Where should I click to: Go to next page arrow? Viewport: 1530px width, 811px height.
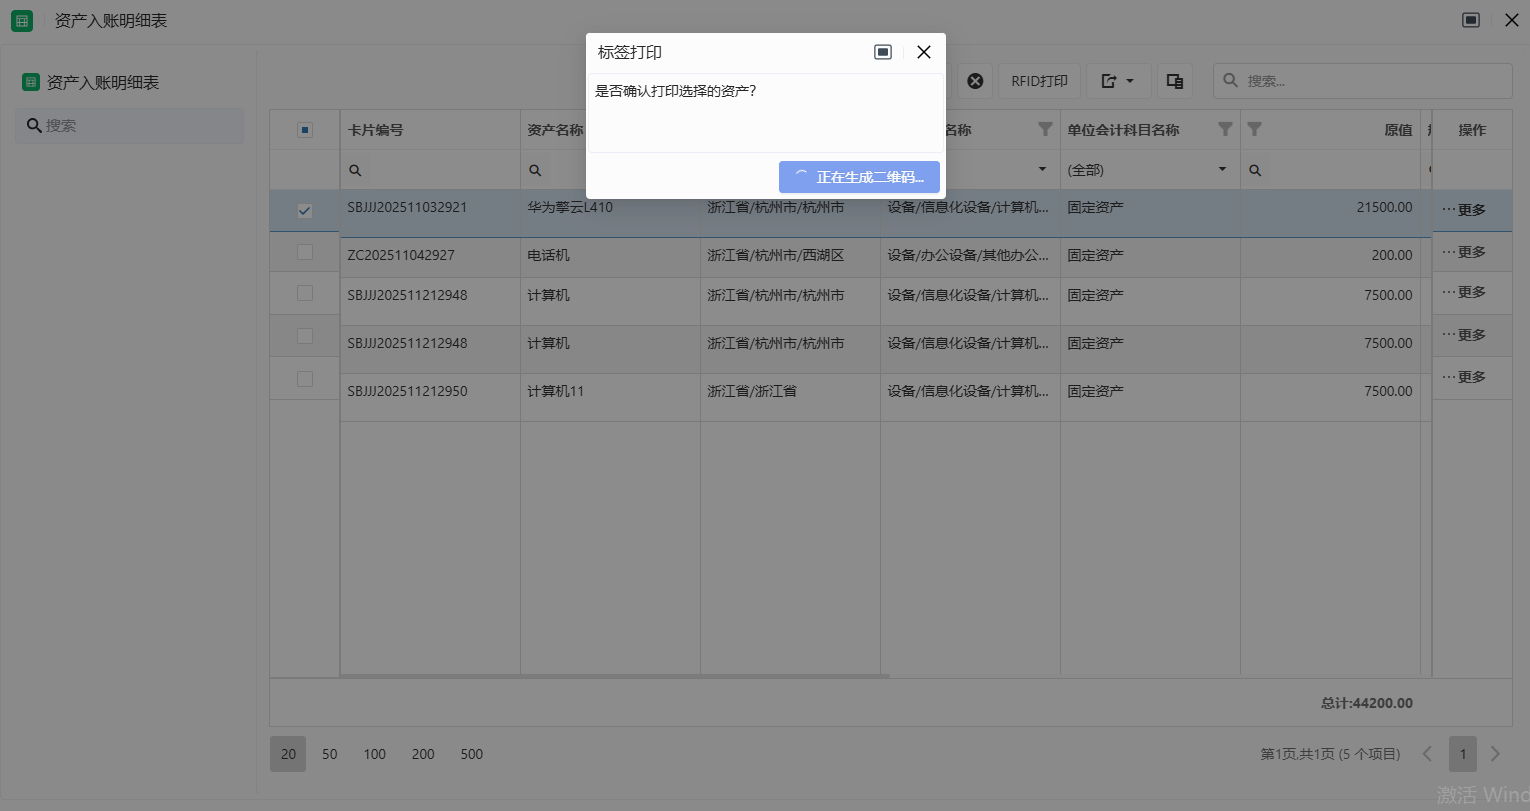click(x=1495, y=754)
